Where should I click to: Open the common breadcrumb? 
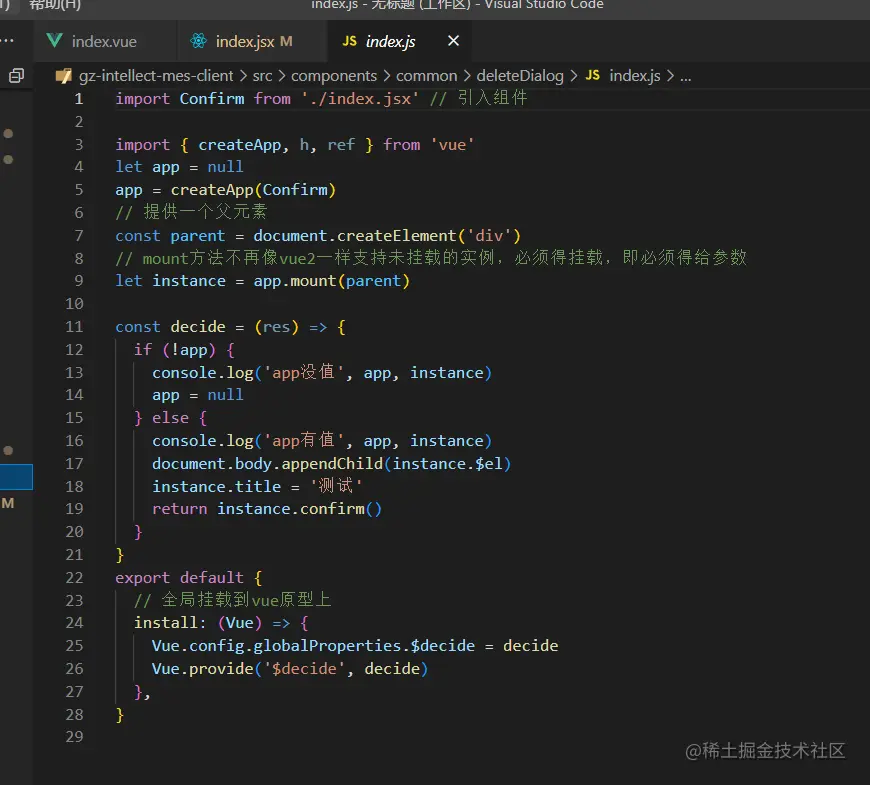[427, 75]
